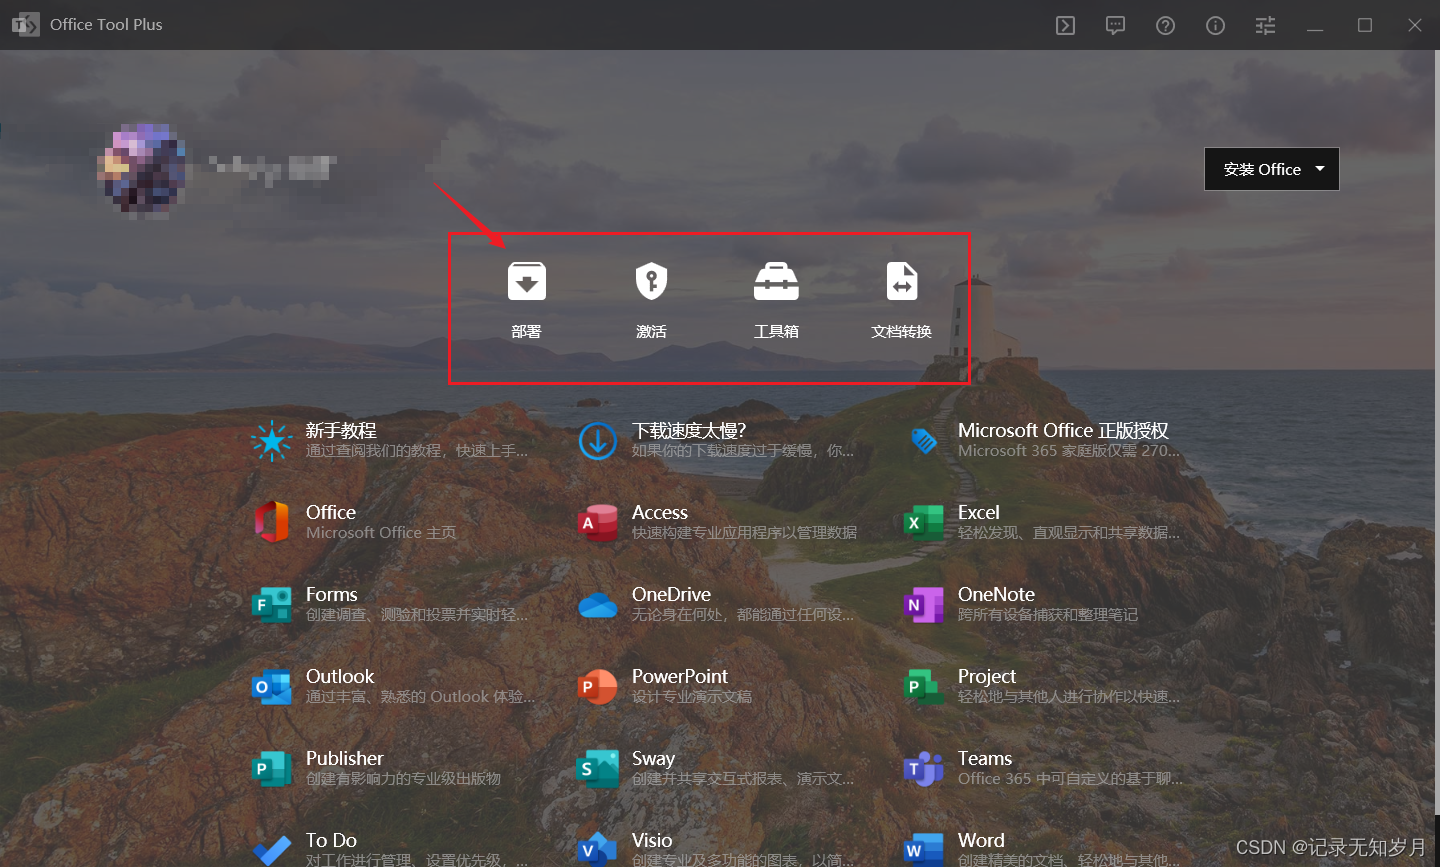Viewport: 1440px width, 867px height.
Task: Launch the Project app icon
Action: pos(924,686)
